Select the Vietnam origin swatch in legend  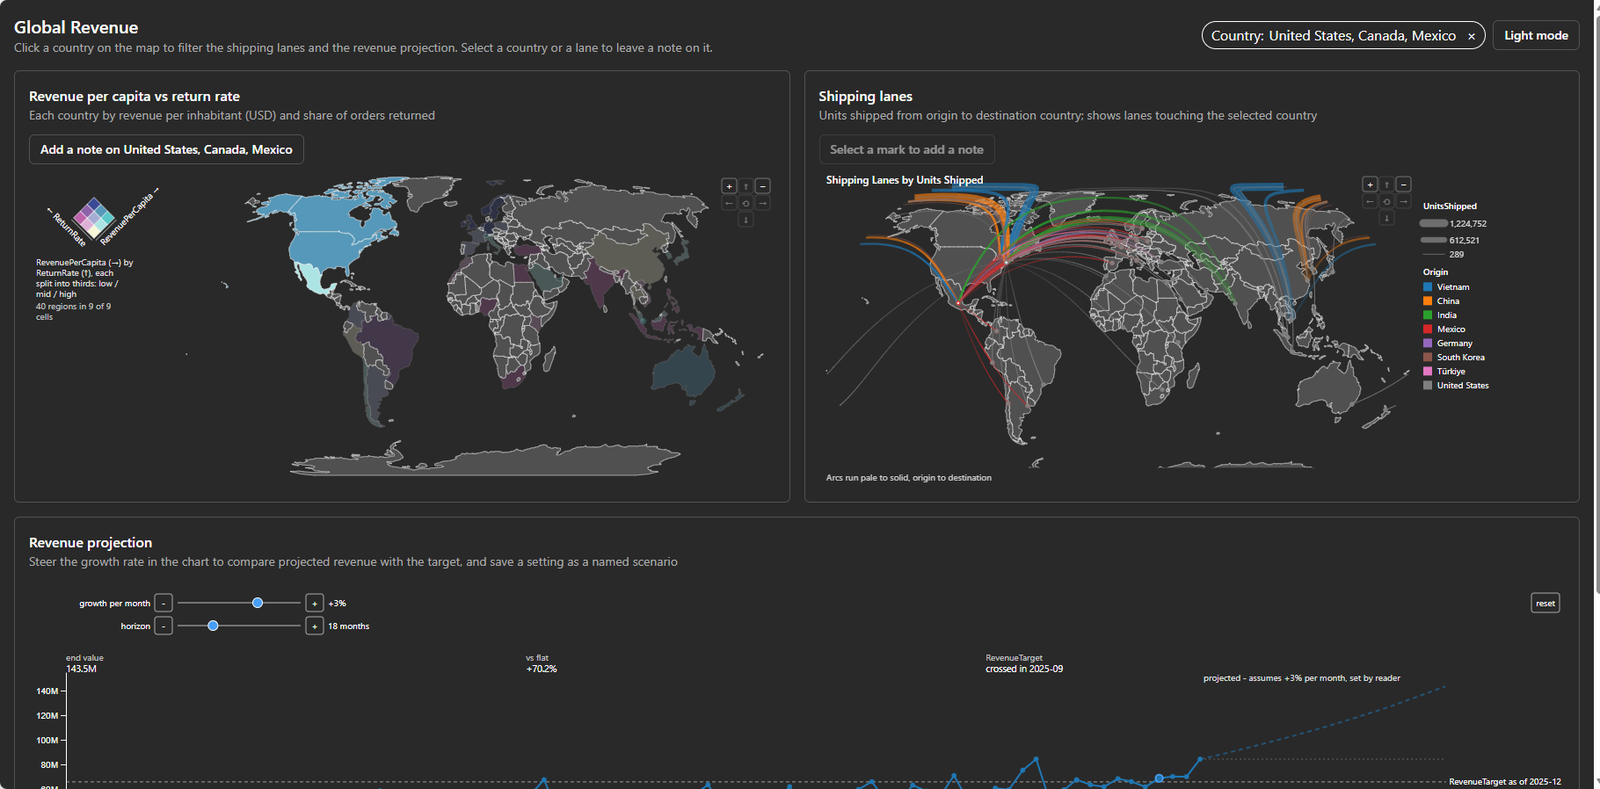1427,287
